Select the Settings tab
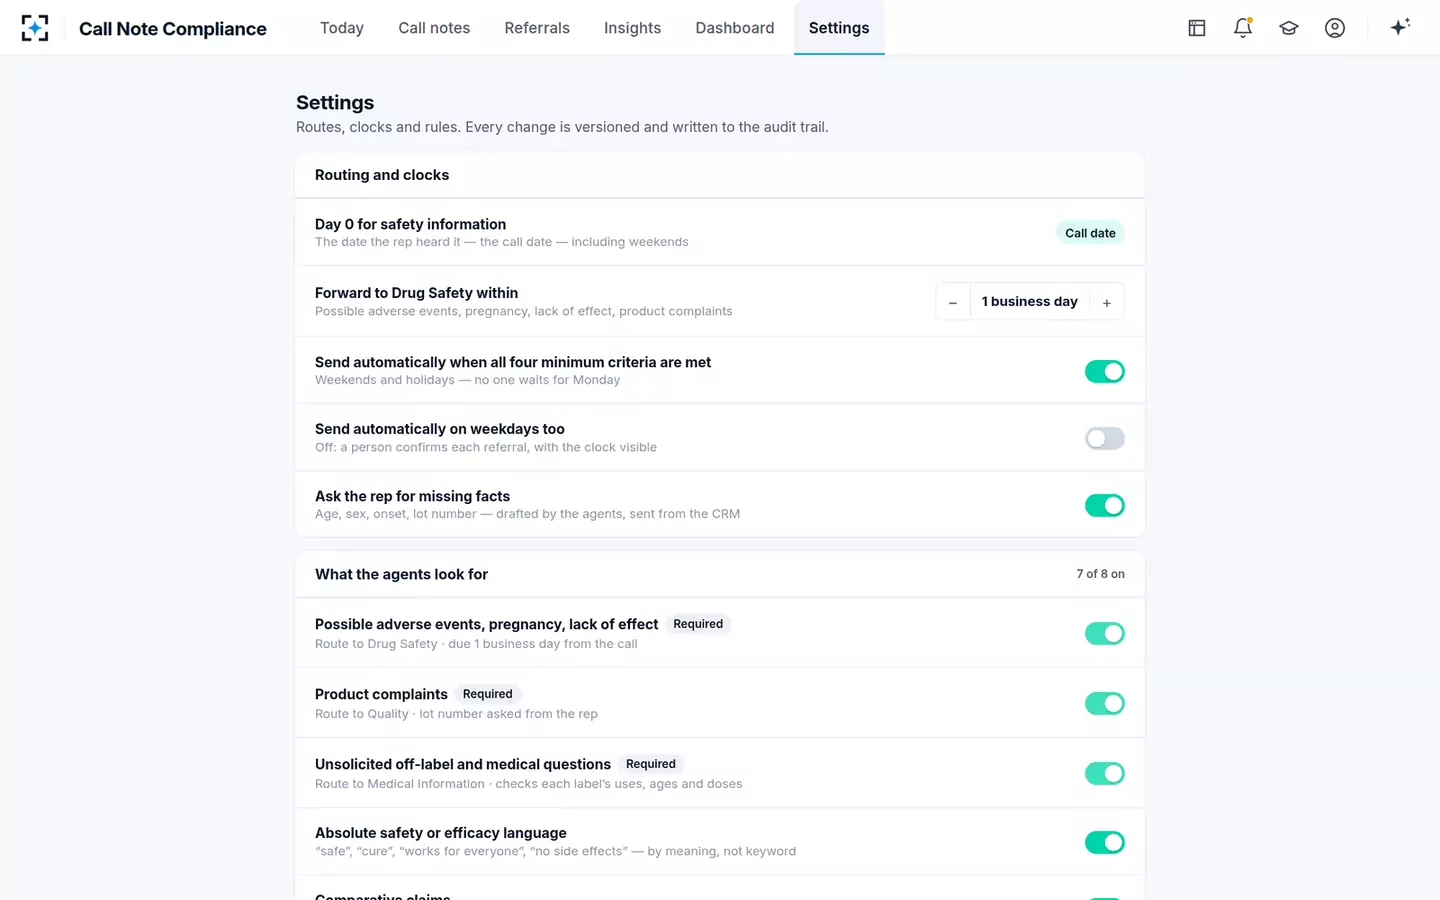Viewport: 1440px width, 900px height. tap(839, 28)
